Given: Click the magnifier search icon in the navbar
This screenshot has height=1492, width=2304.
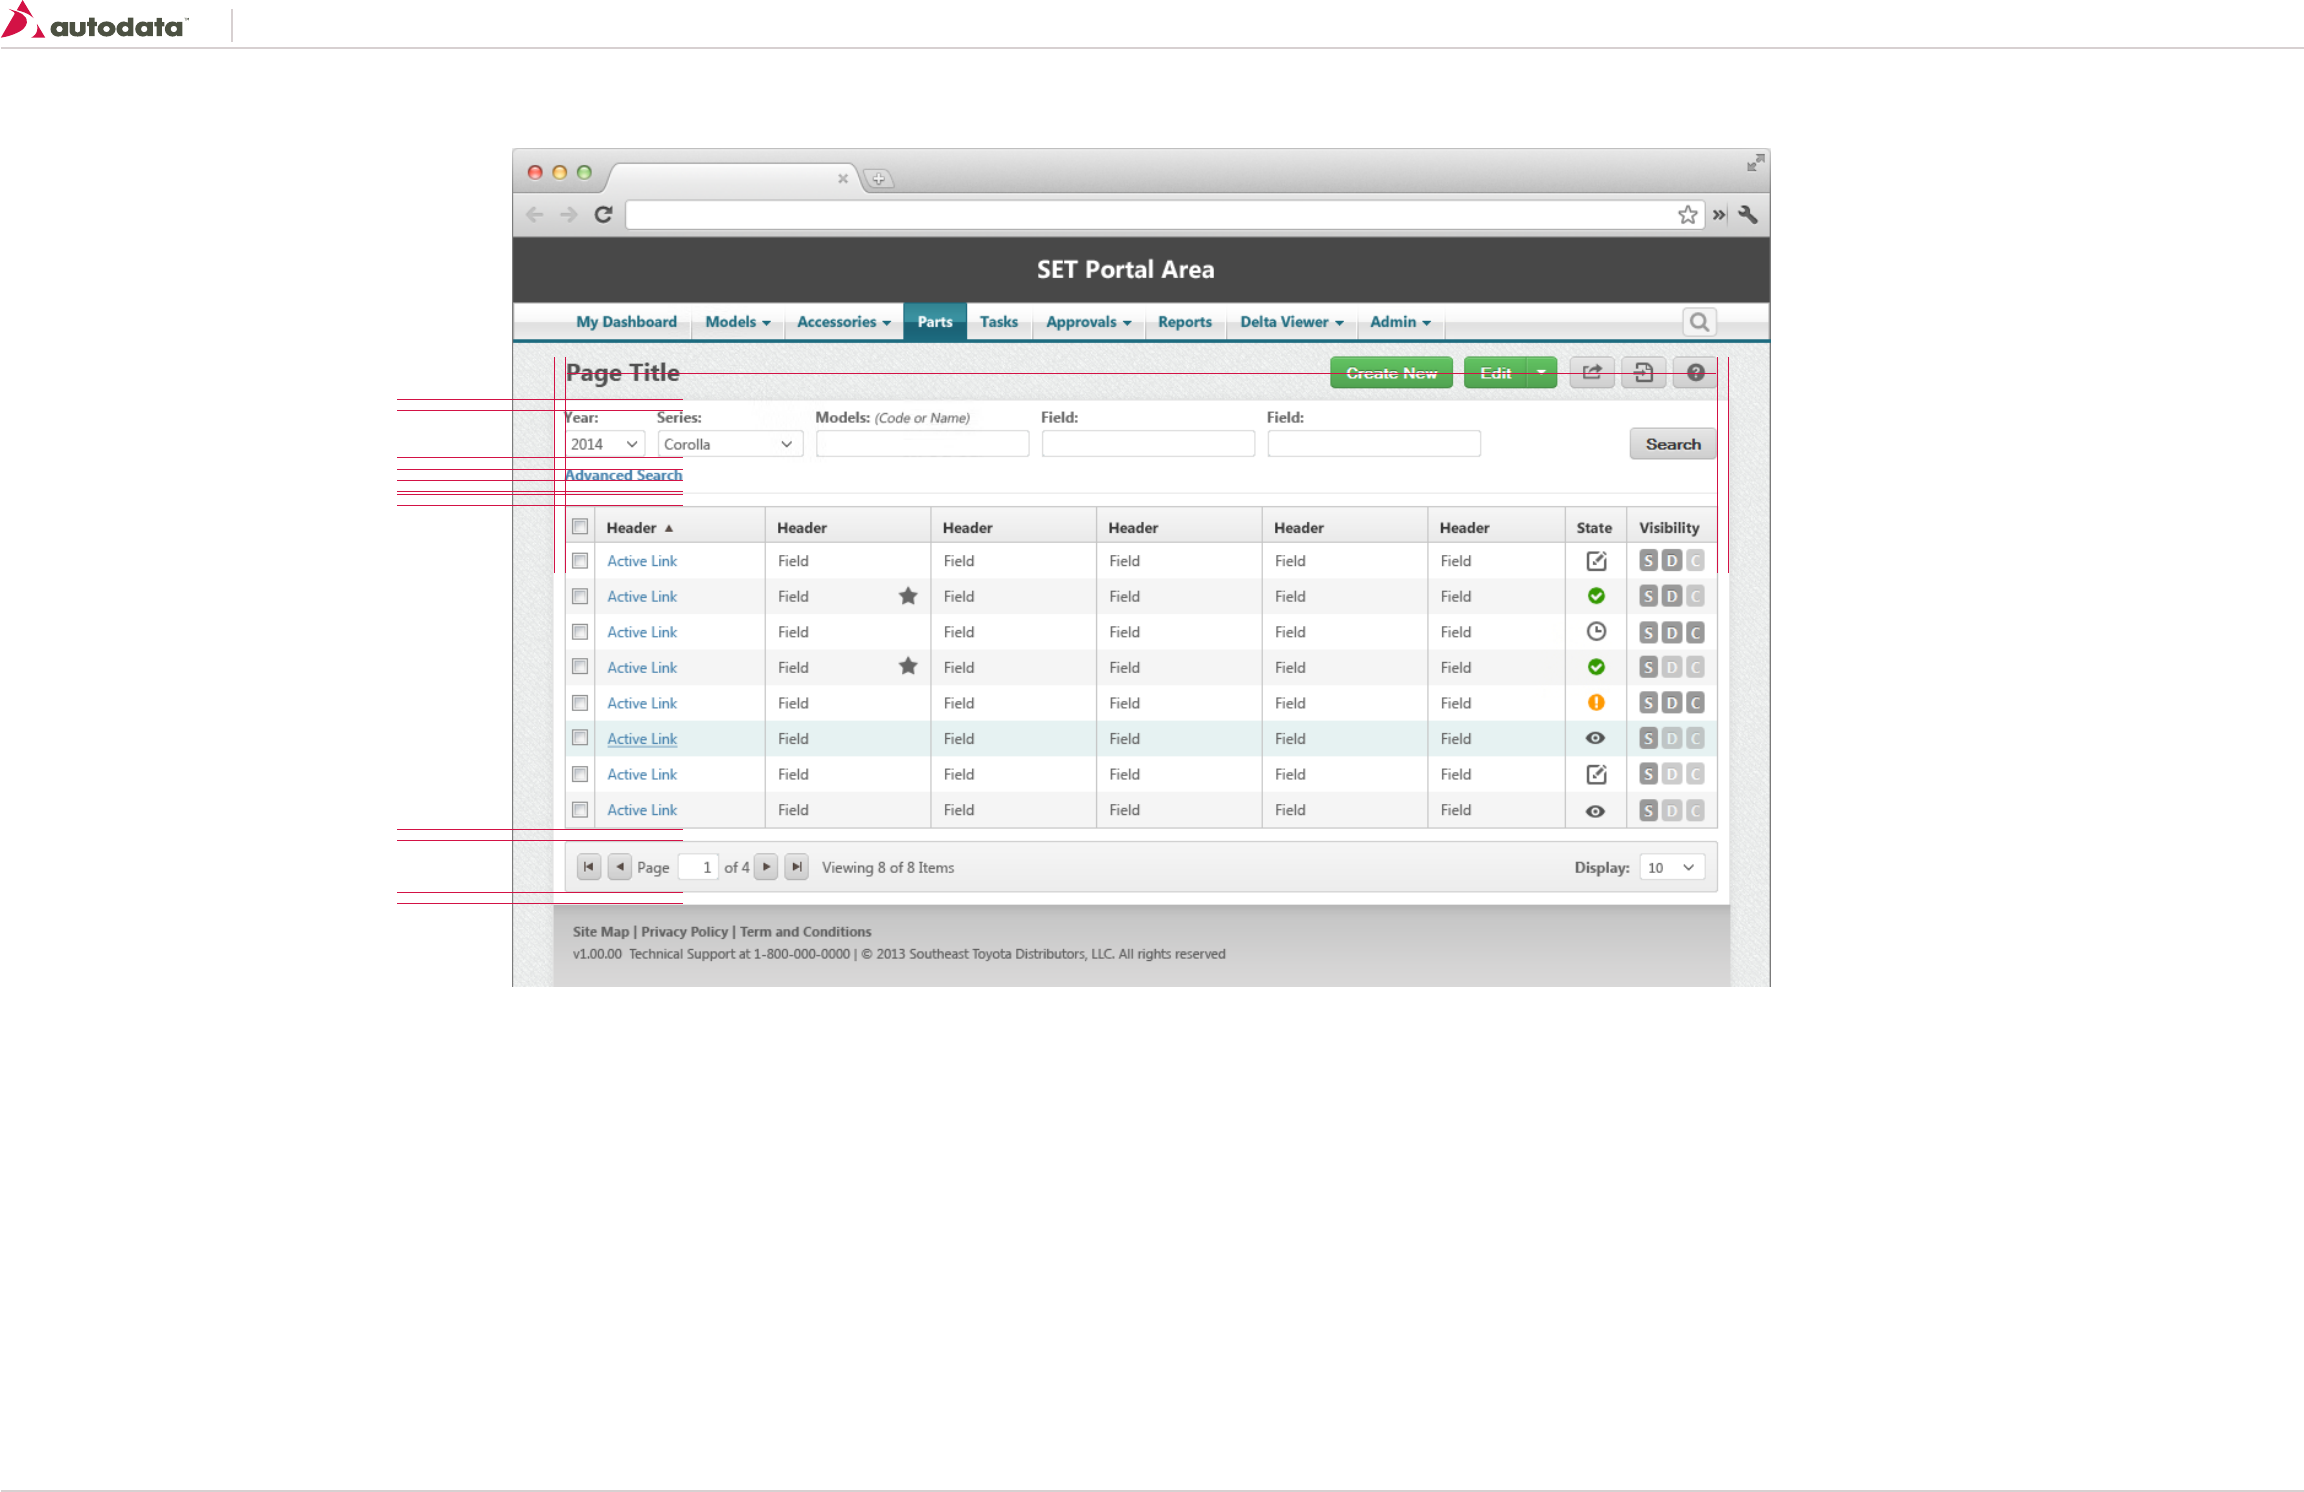Looking at the screenshot, I should pyautogui.click(x=1699, y=322).
